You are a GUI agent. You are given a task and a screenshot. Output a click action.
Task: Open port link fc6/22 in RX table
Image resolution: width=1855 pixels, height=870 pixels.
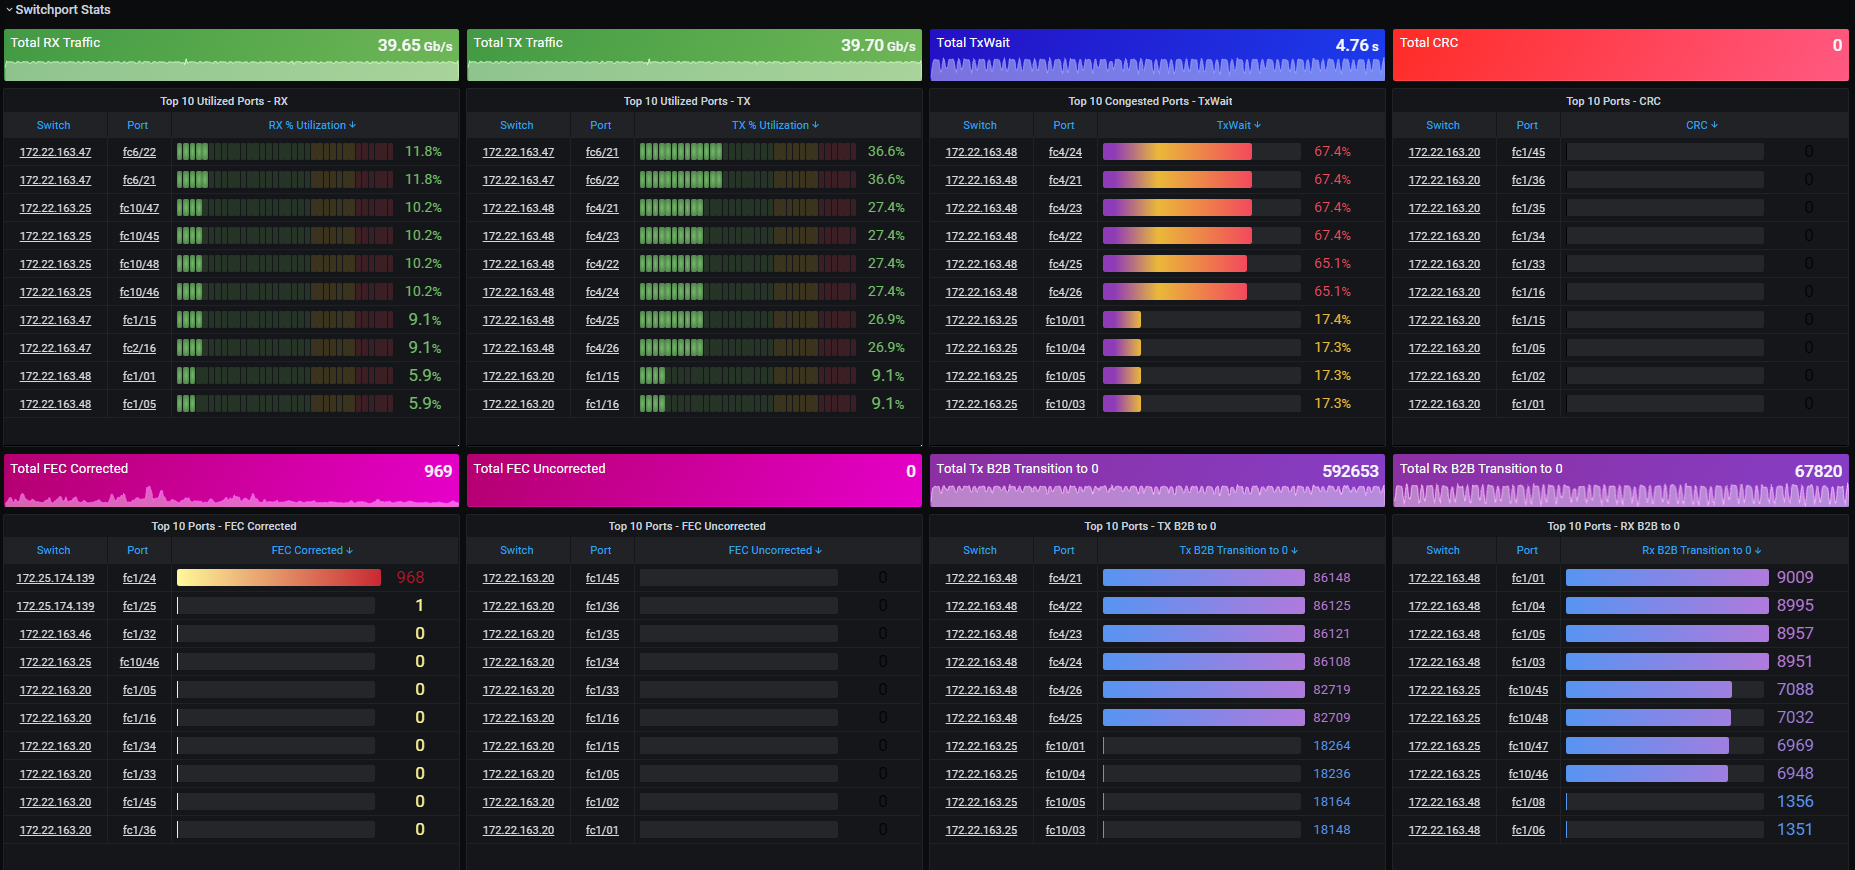pyautogui.click(x=139, y=152)
